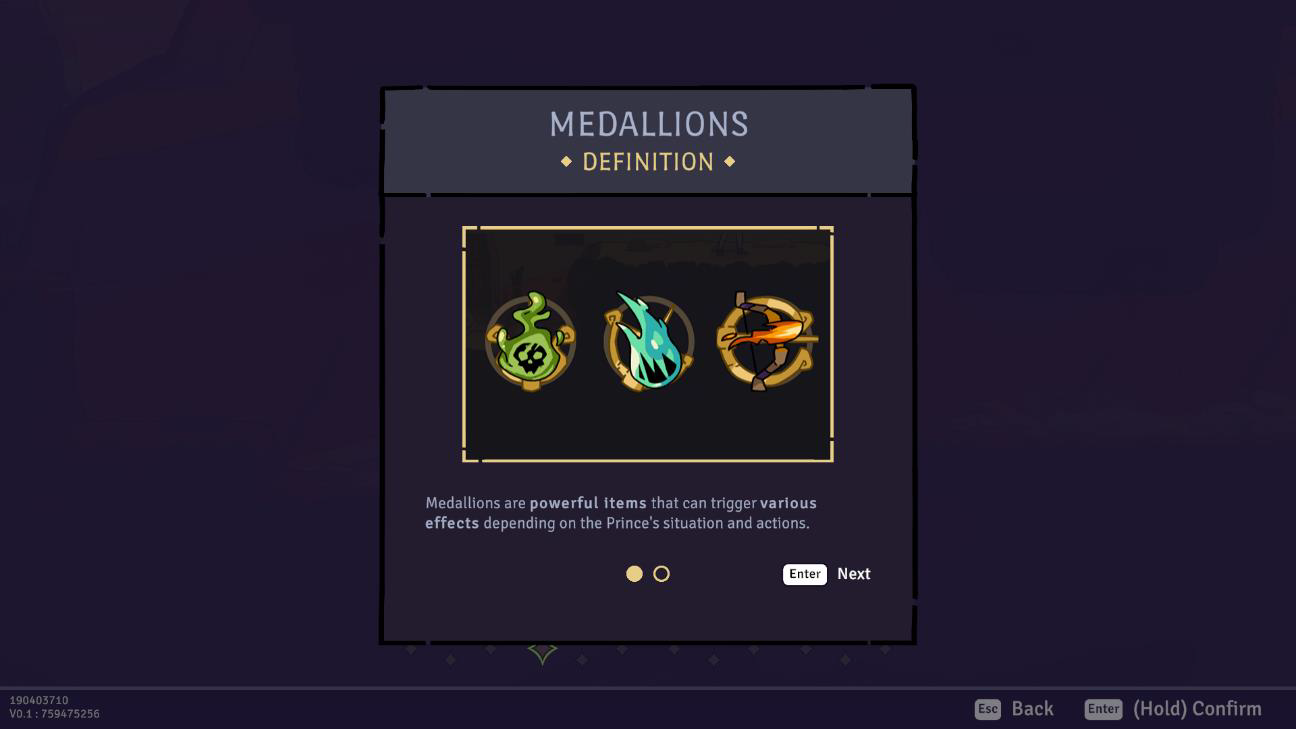Screen dimensions: 1296x729
Task: Click the Back label at the bottom
Action: point(1033,709)
